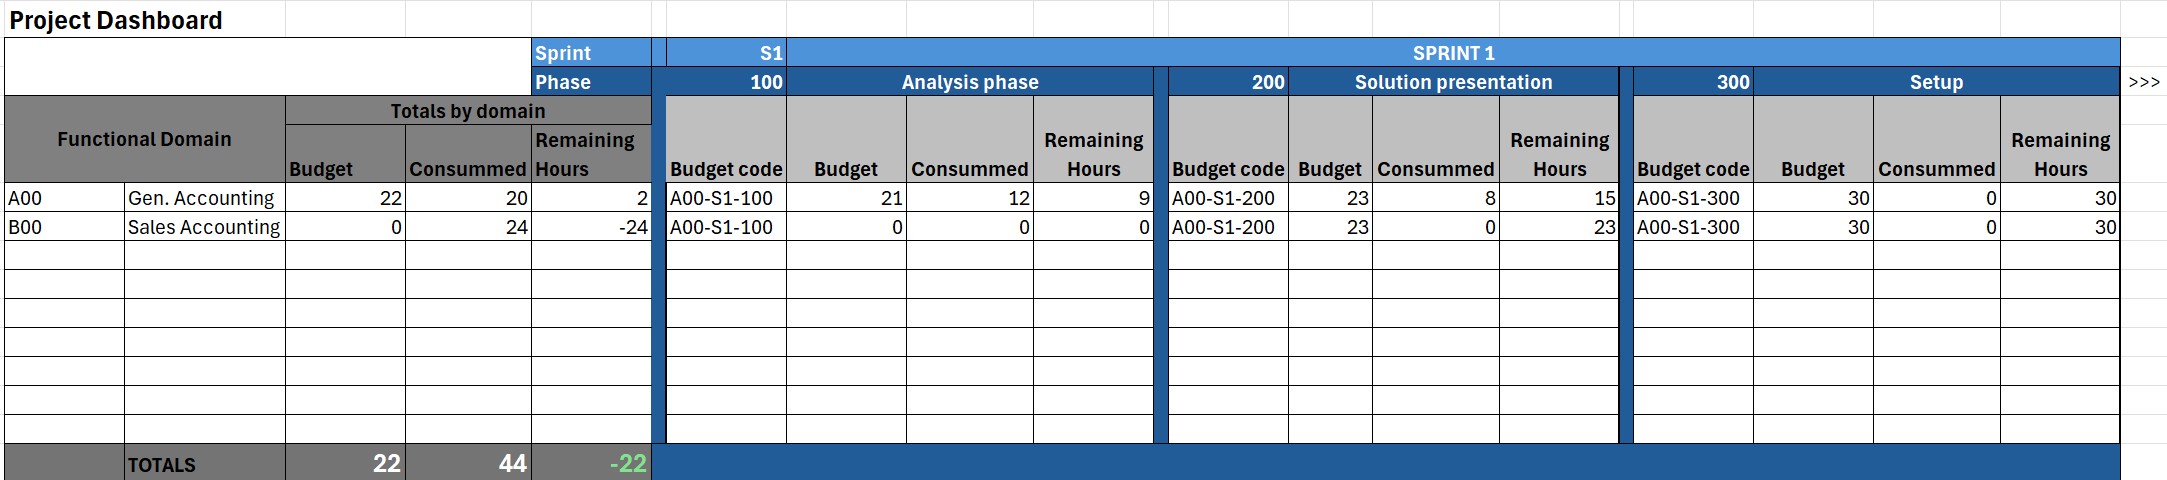Select the -24 remaining hours cell
The height and width of the screenshot is (480, 2167).
tap(591, 227)
